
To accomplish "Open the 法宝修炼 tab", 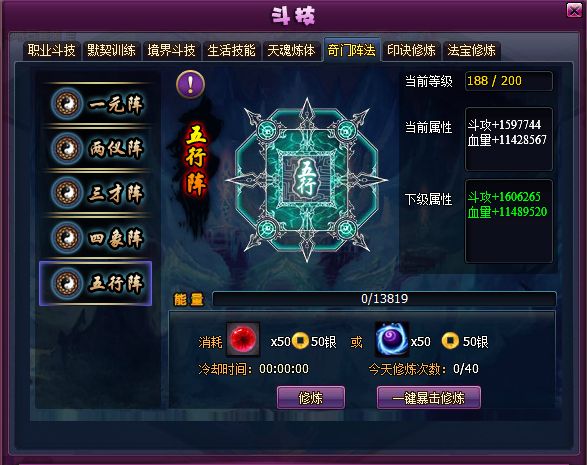I will (x=471, y=51).
